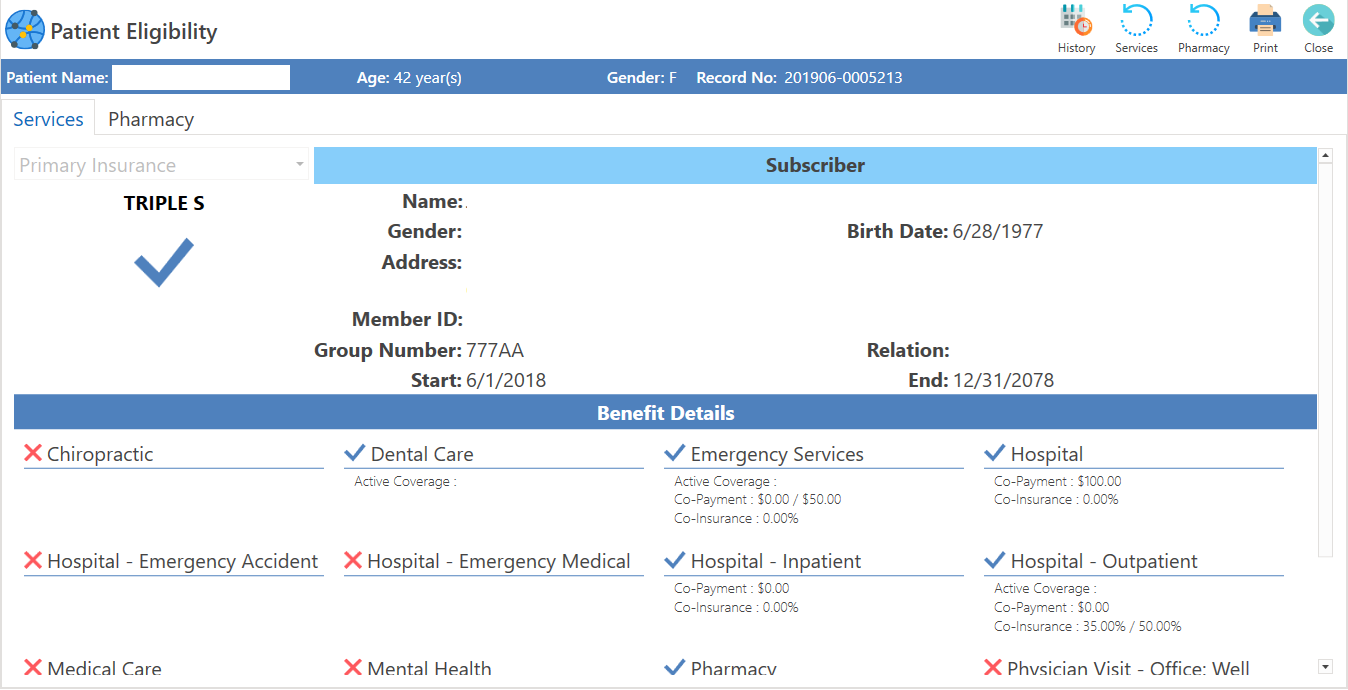1348x690 pixels.
Task: Click the Subscriber section header
Action: [815, 166]
